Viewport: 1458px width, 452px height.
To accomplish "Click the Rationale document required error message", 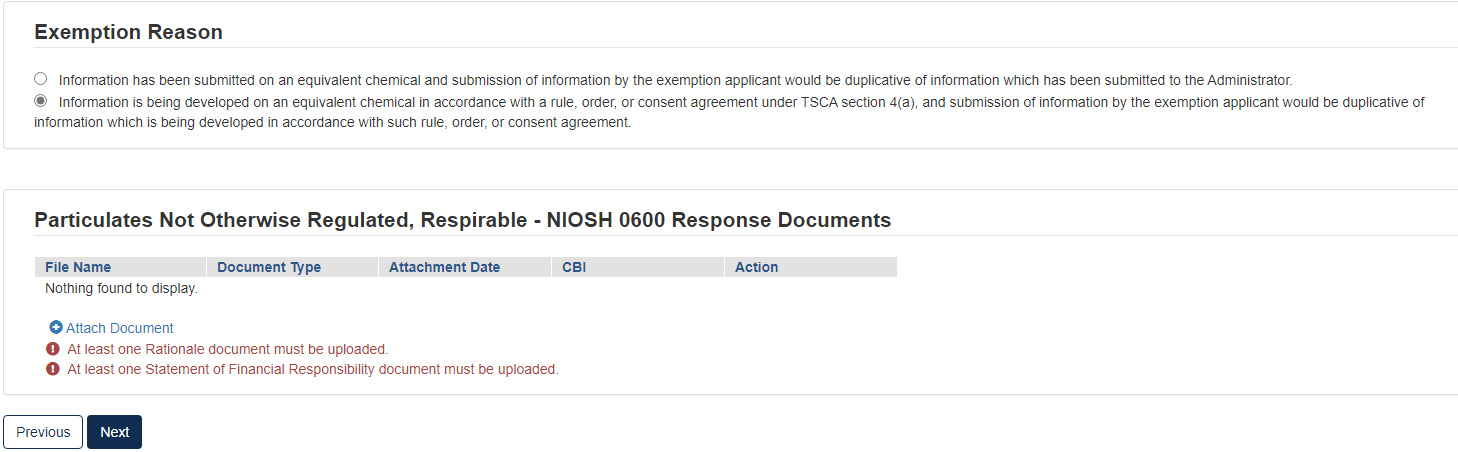I will coord(227,349).
